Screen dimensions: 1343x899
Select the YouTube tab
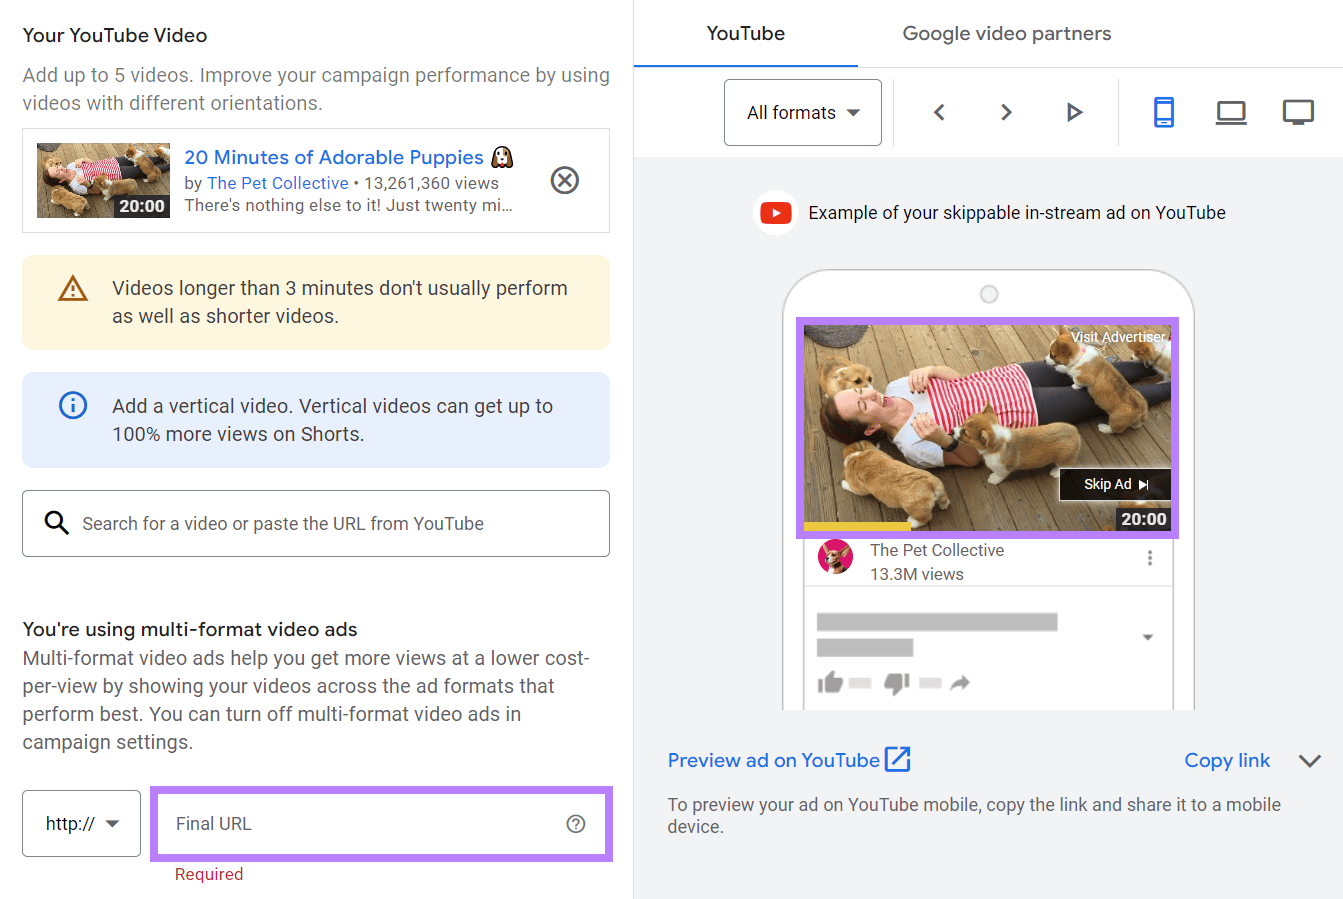click(x=745, y=33)
